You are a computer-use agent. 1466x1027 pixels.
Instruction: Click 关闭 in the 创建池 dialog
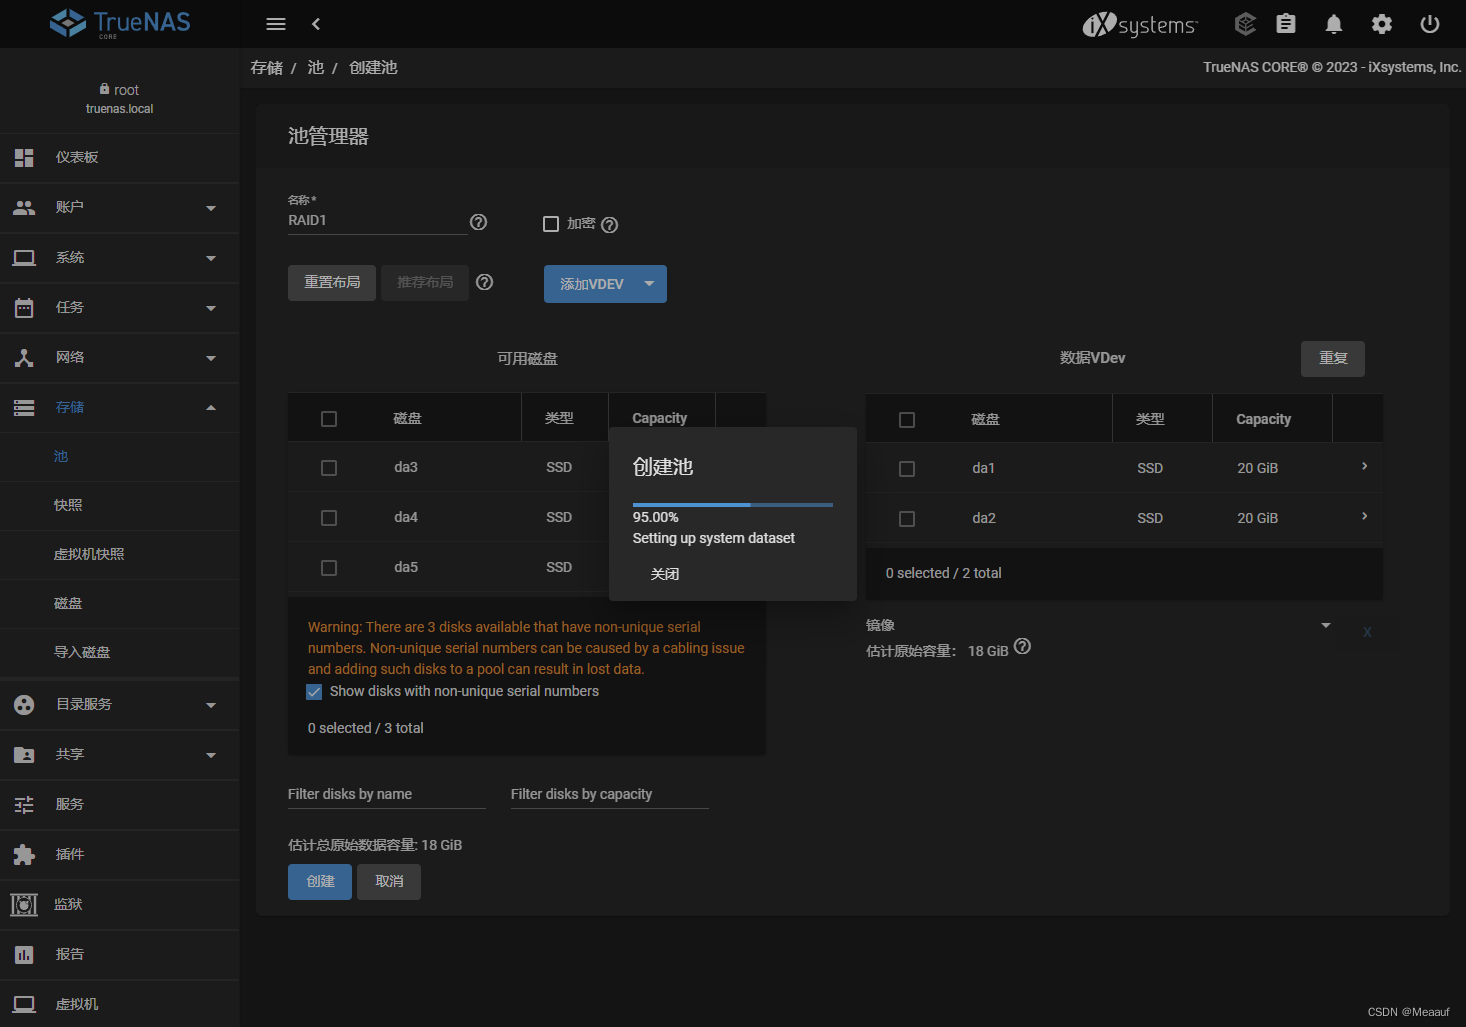click(665, 574)
